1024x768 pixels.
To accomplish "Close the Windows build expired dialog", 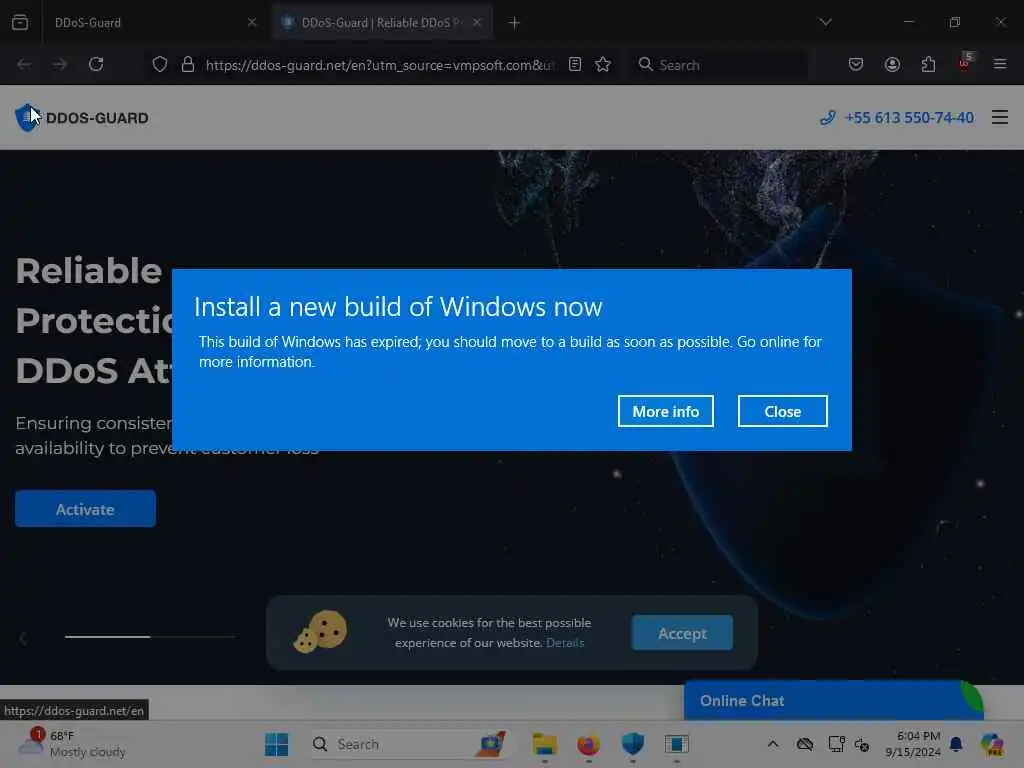I will (x=782, y=411).
